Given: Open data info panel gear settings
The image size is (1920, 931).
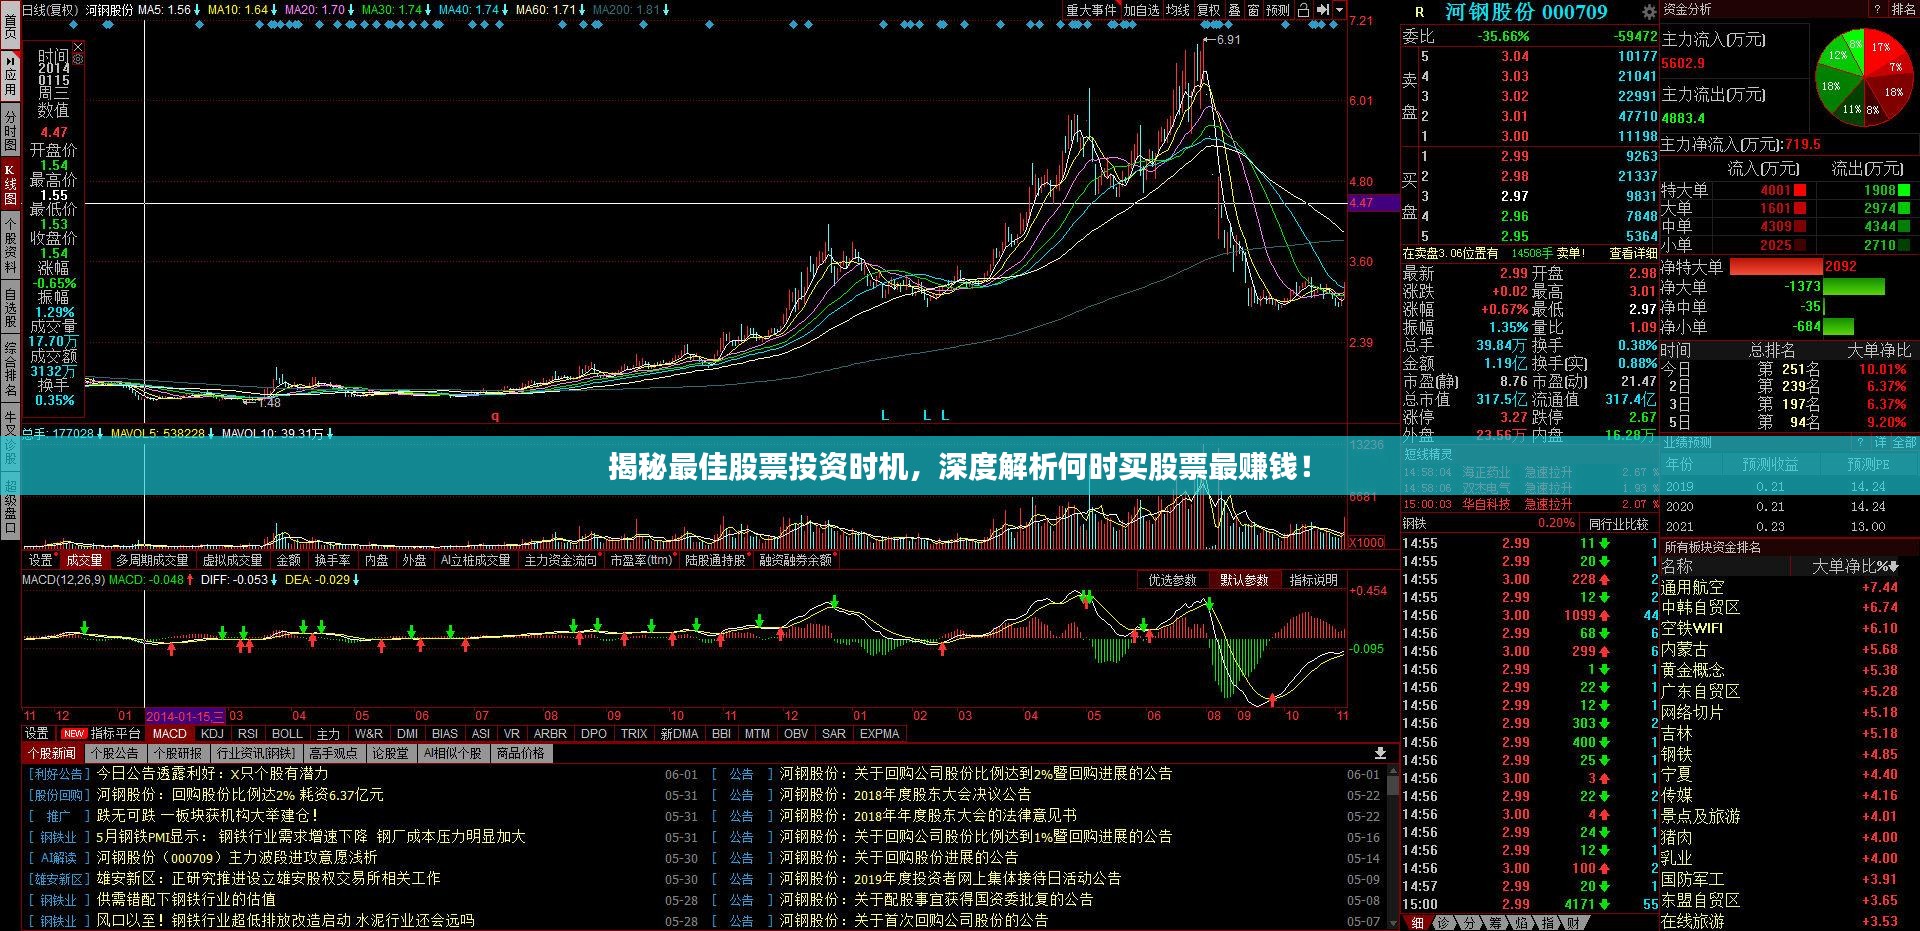Looking at the screenshot, I should (x=78, y=60).
